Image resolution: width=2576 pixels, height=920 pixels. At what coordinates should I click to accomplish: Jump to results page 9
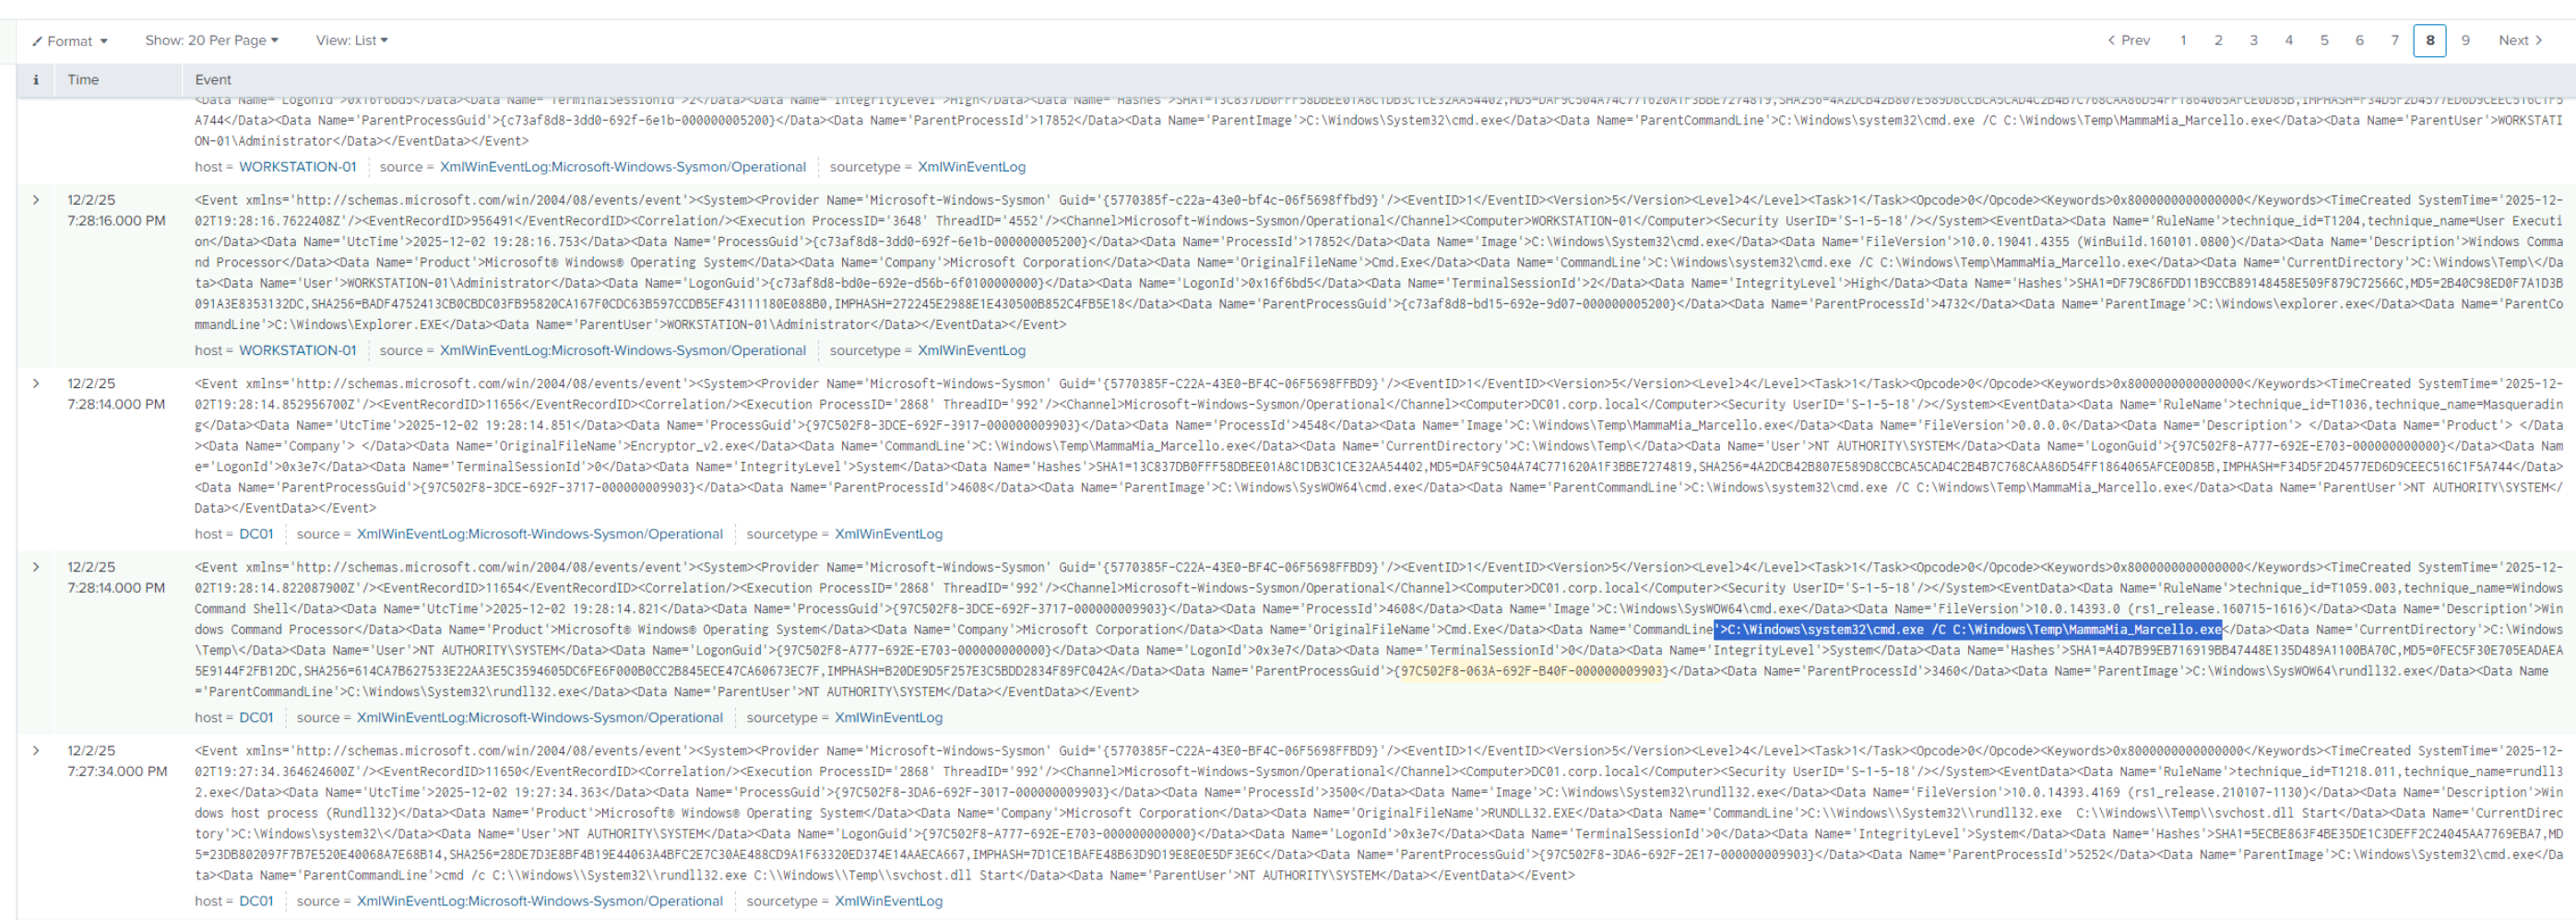pos(2465,40)
